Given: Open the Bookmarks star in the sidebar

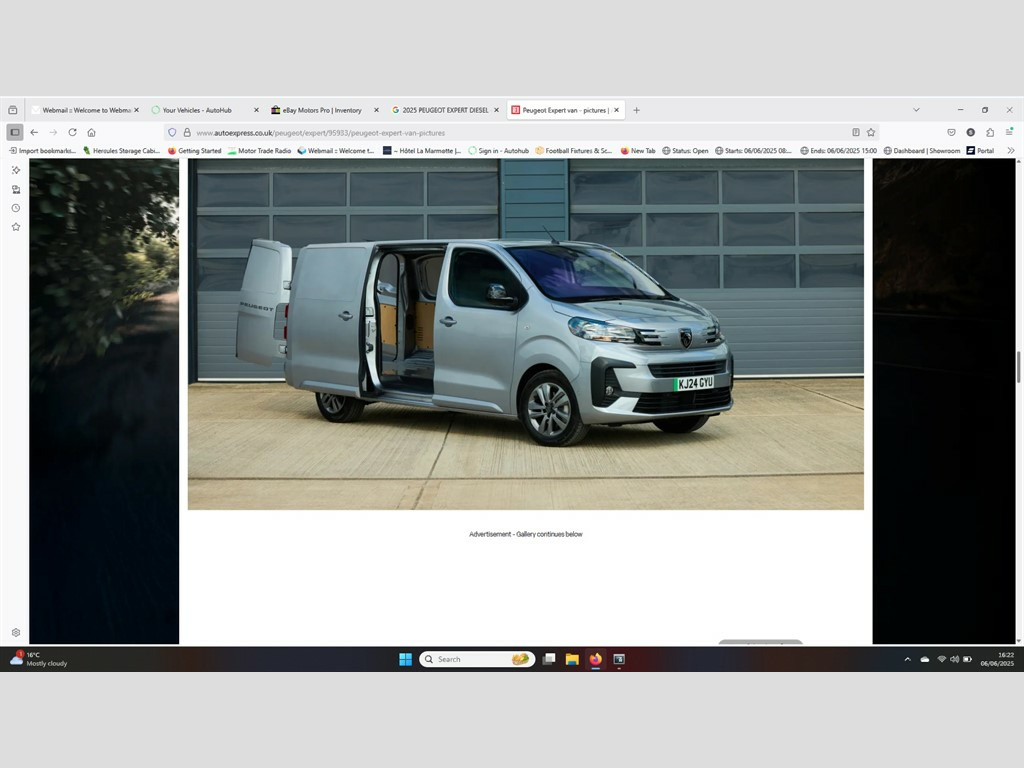Looking at the screenshot, I should (x=15, y=227).
